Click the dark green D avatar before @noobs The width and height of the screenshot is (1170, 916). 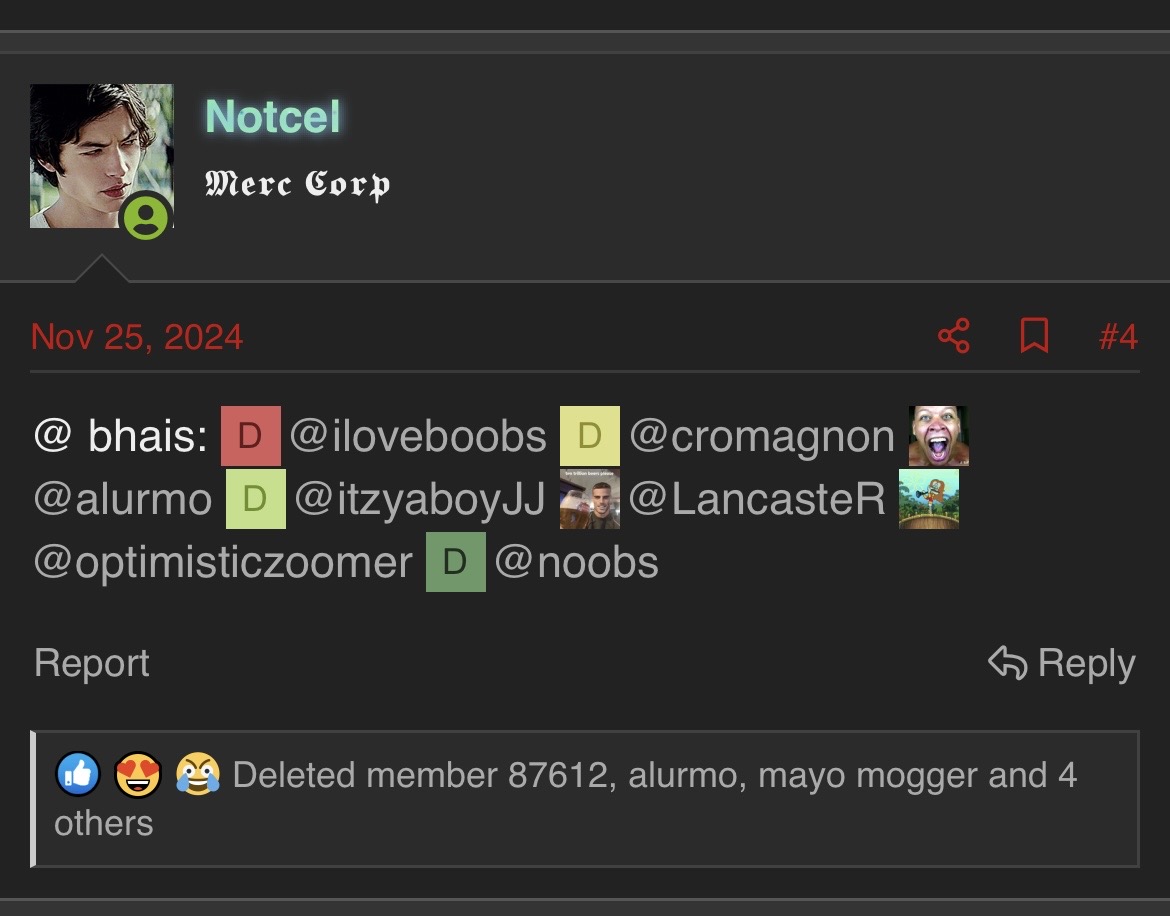(x=455, y=562)
